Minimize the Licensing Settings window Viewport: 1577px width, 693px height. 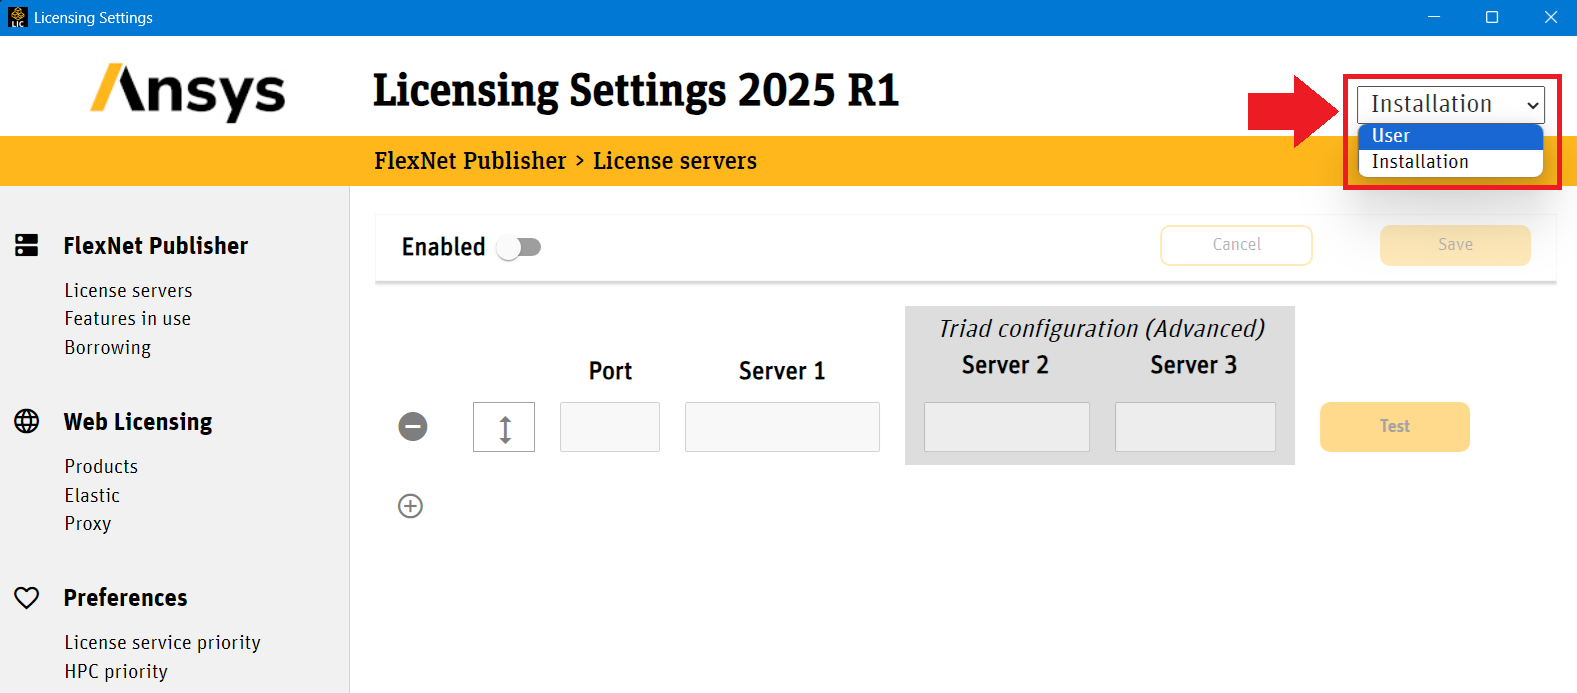[x=1434, y=17]
